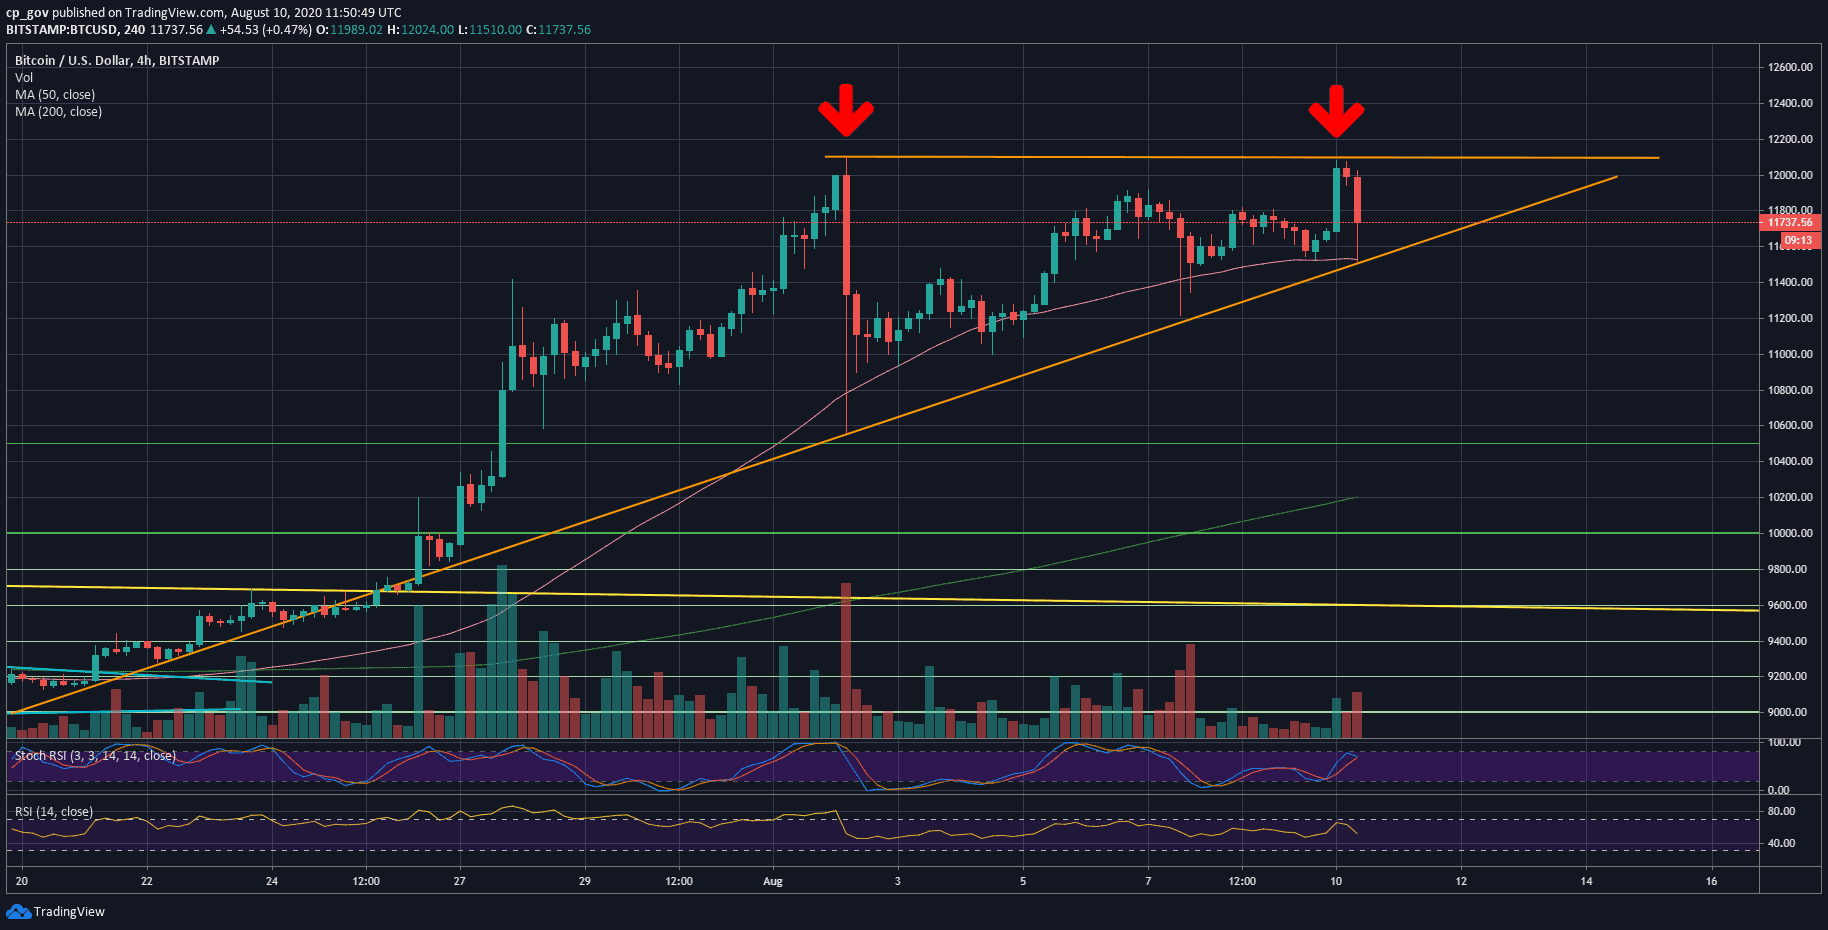Select the yellow descending trendline near 9600
The width and height of the screenshot is (1828, 930).
(882, 598)
